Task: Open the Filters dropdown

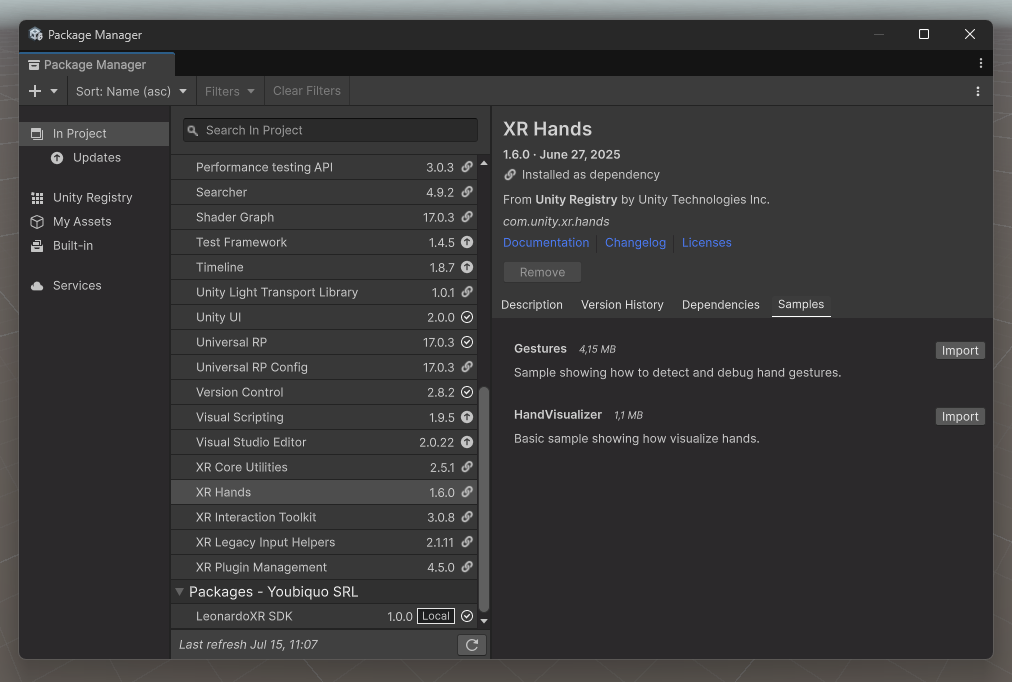Action: 229,91
